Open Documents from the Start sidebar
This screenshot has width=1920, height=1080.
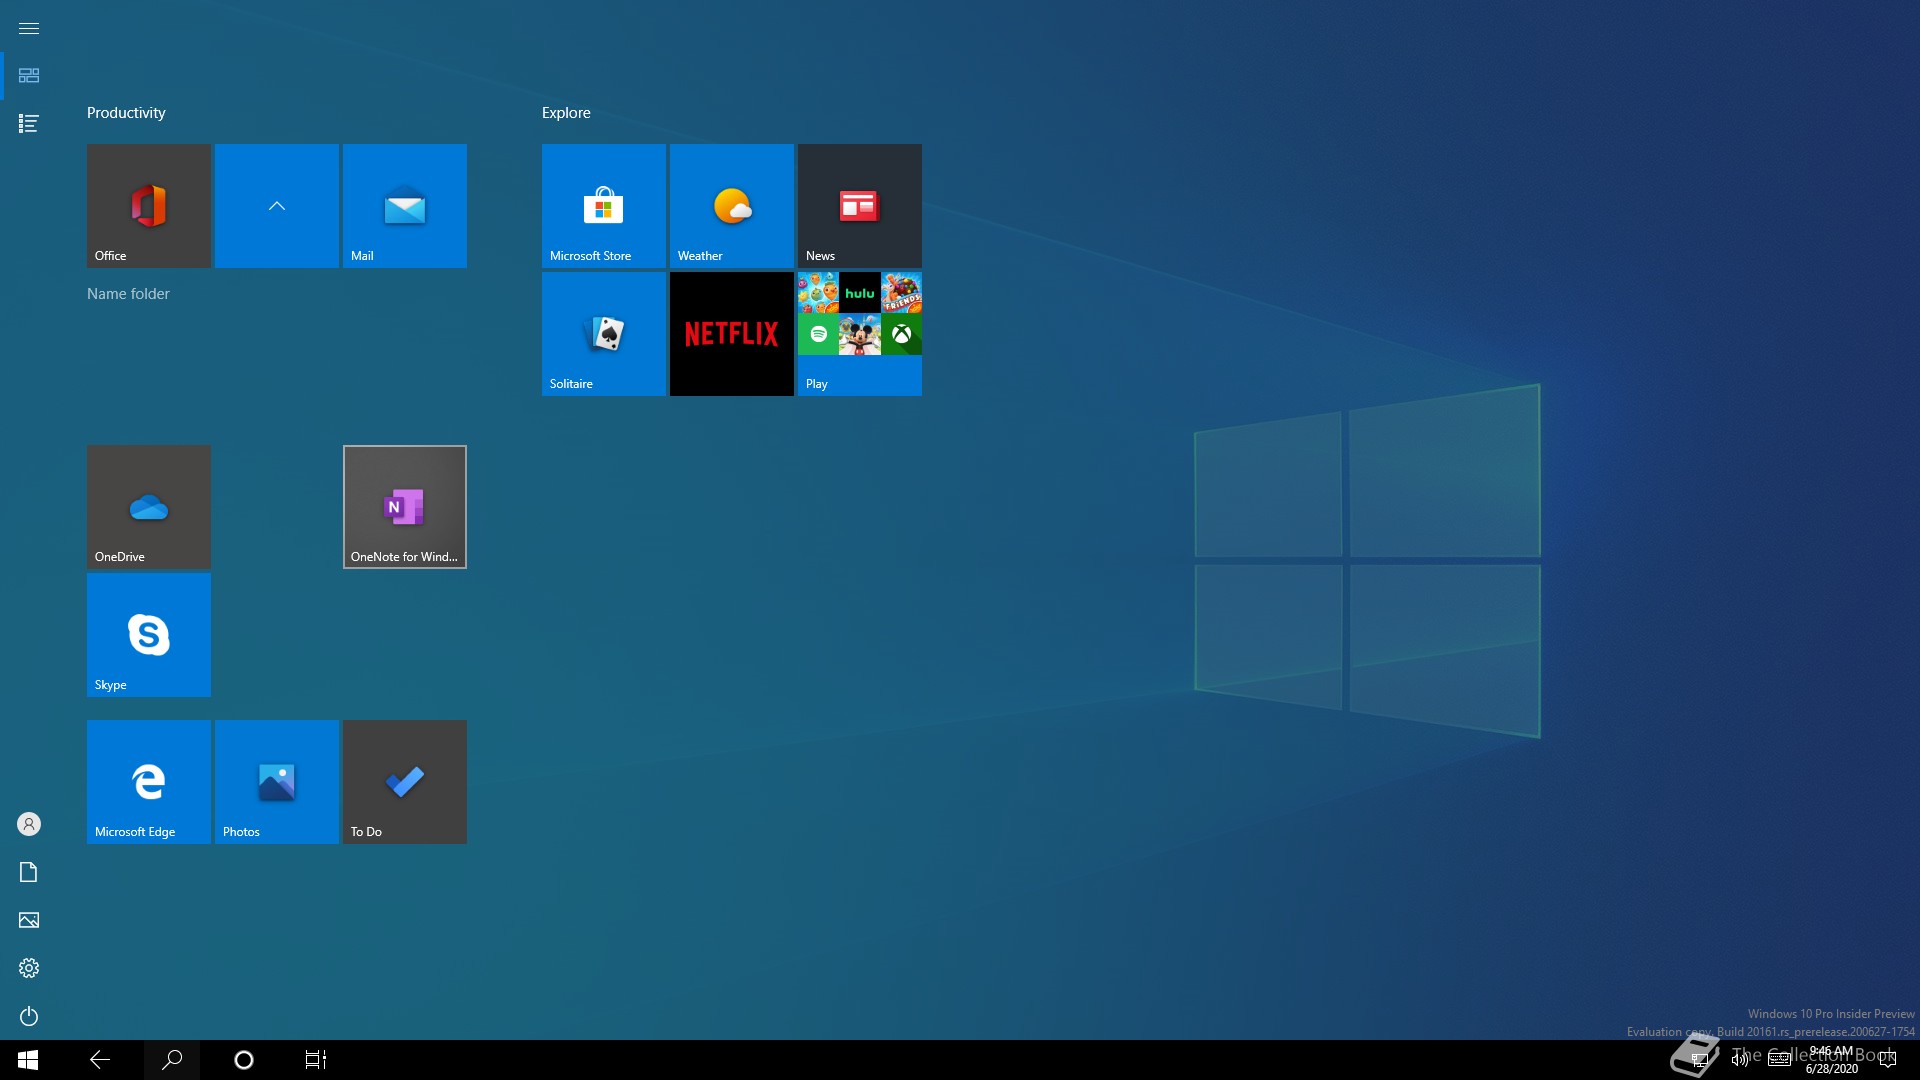[x=29, y=872]
